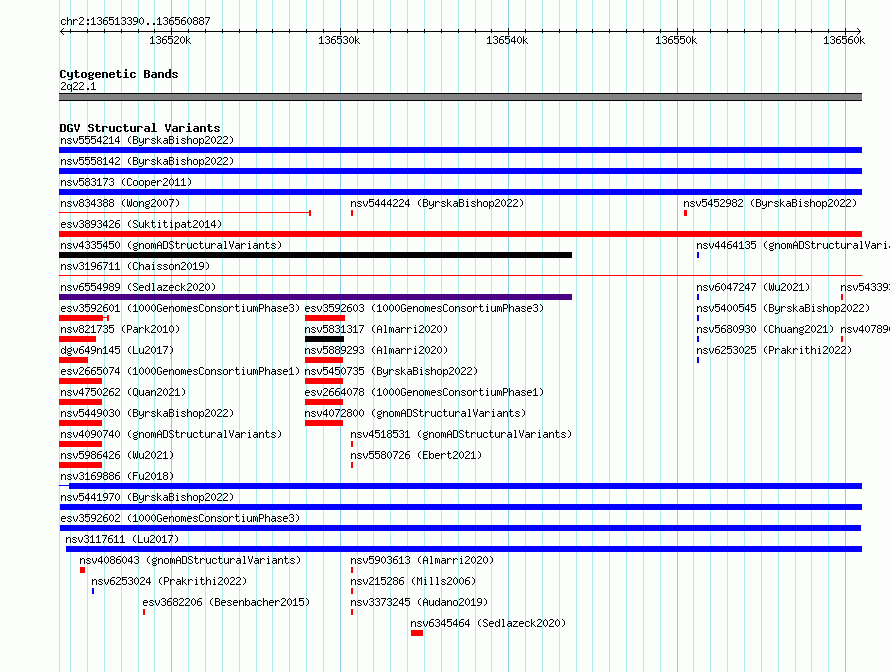Click nsv5441970 (ByrskaBishop2022) label

[x=147, y=497]
